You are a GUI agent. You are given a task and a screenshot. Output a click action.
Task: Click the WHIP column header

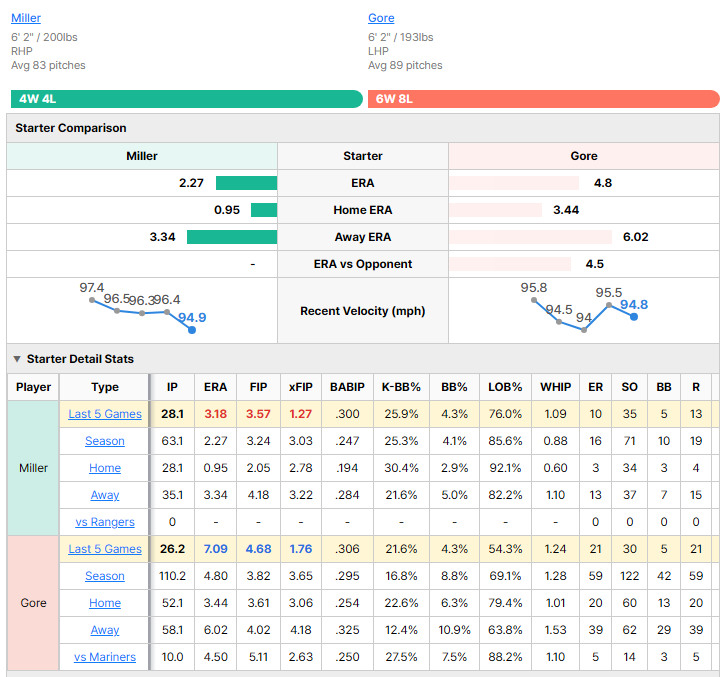point(556,387)
